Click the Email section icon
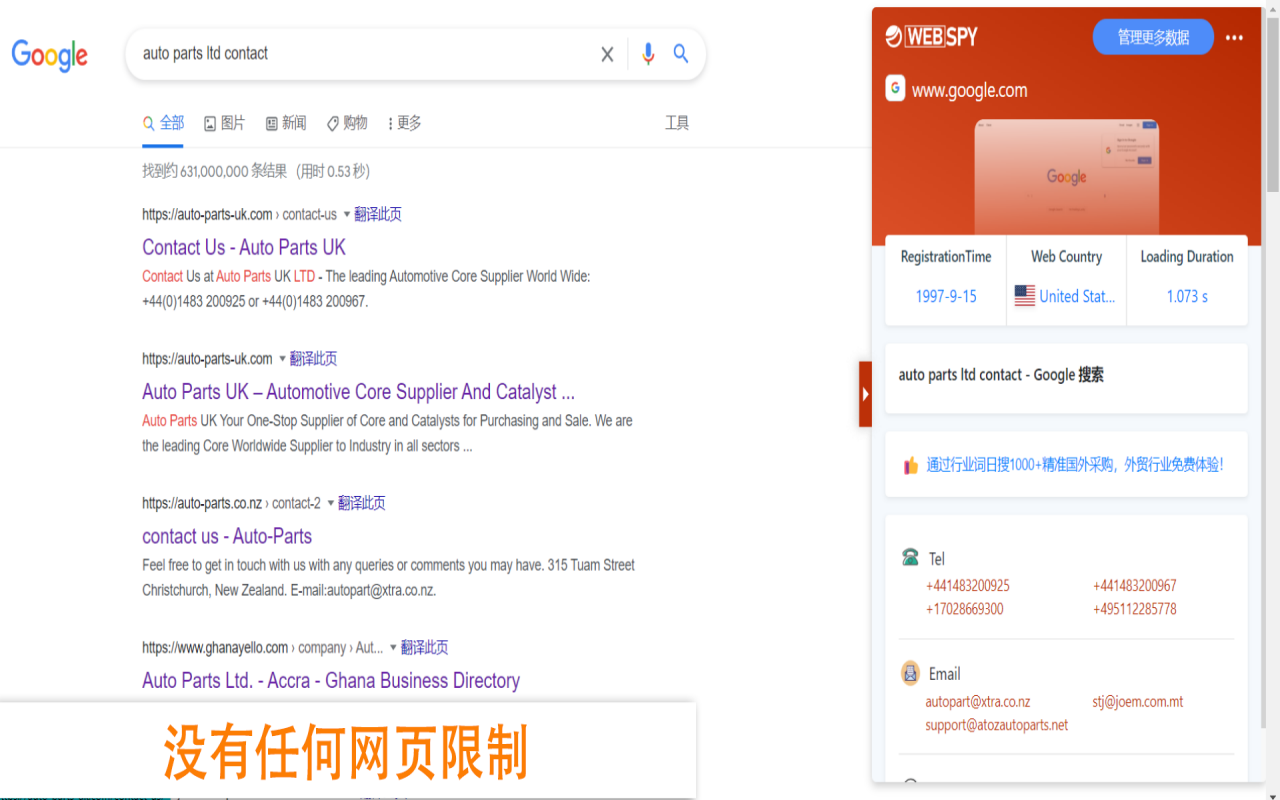The height and width of the screenshot is (800, 1280). 910,673
